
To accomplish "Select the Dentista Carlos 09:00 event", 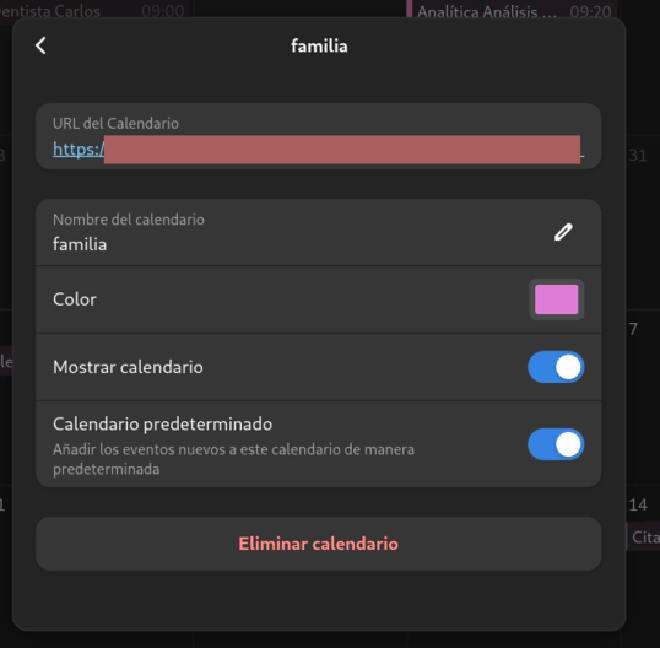I will (93, 11).
